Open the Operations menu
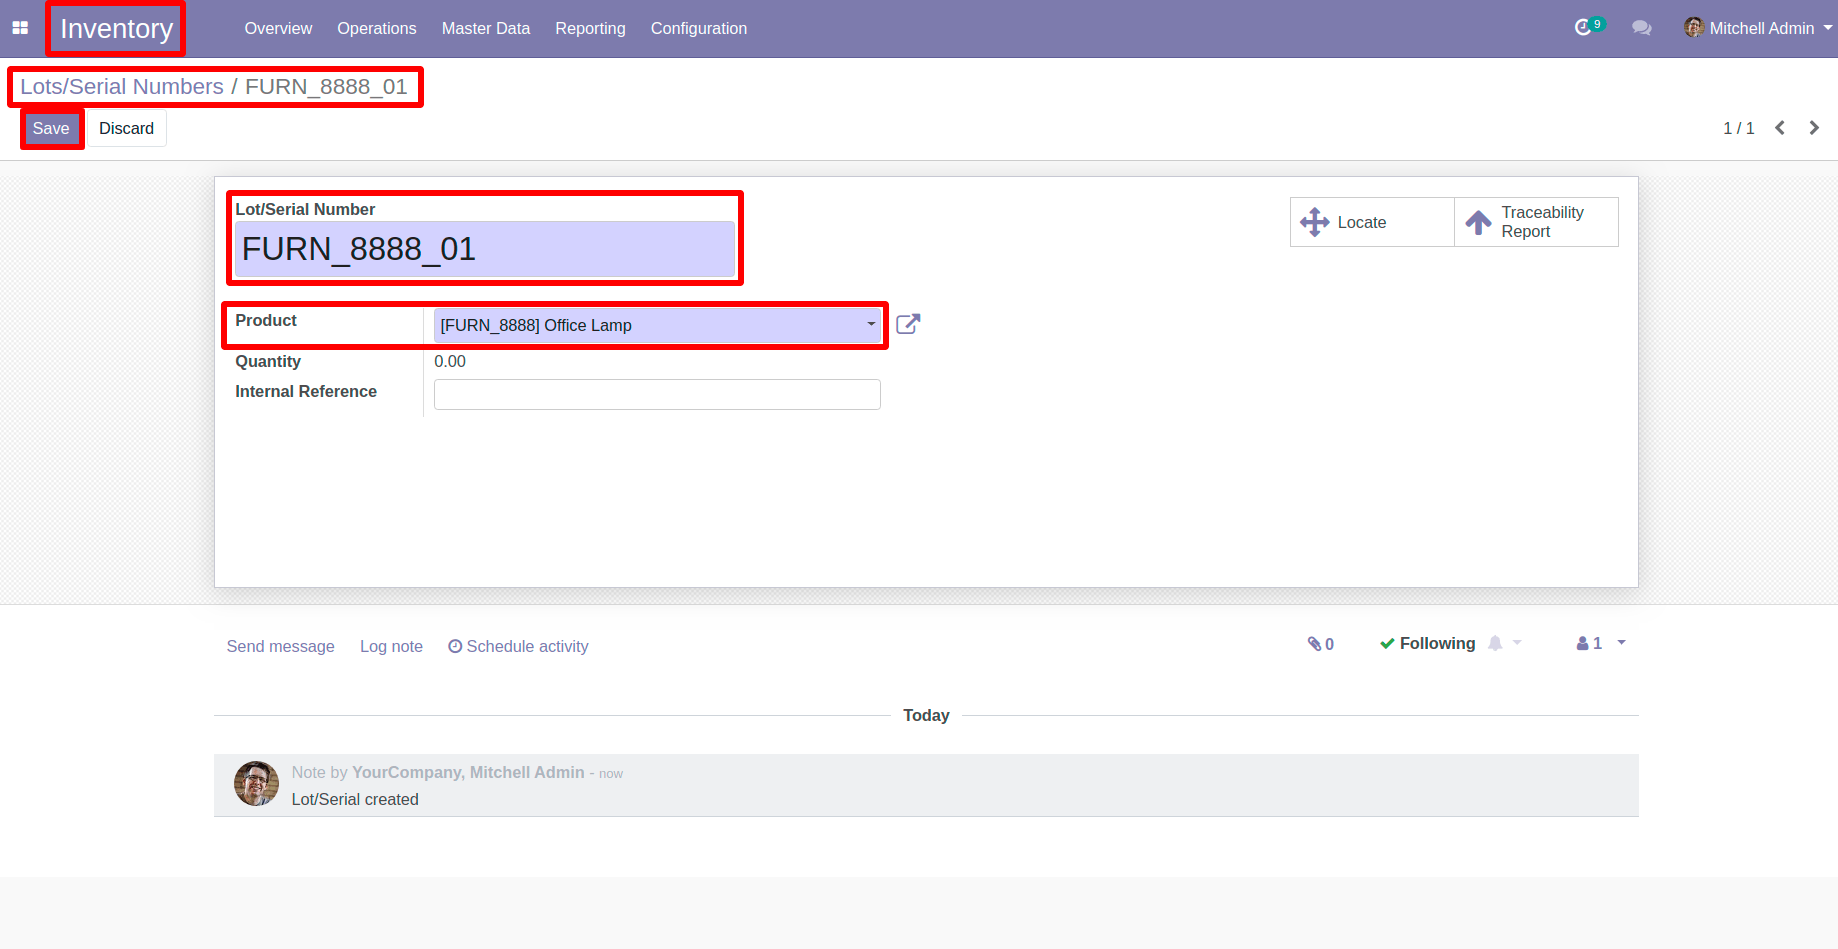Viewport: 1838px width, 949px height. (377, 28)
